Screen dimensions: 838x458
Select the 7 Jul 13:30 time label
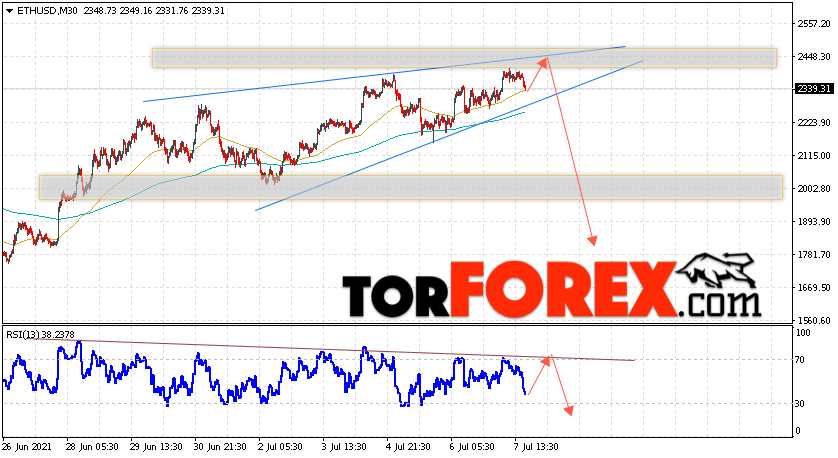pos(537,447)
